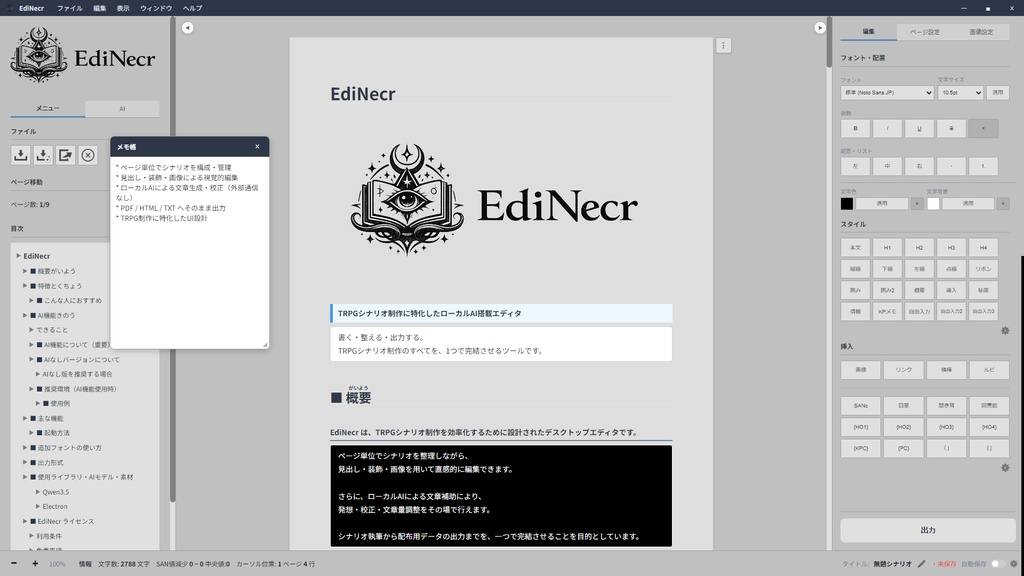Open the 文字サイズ size dropdown
The height and width of the screenshot is (576, 1024).
click(961, 93)
